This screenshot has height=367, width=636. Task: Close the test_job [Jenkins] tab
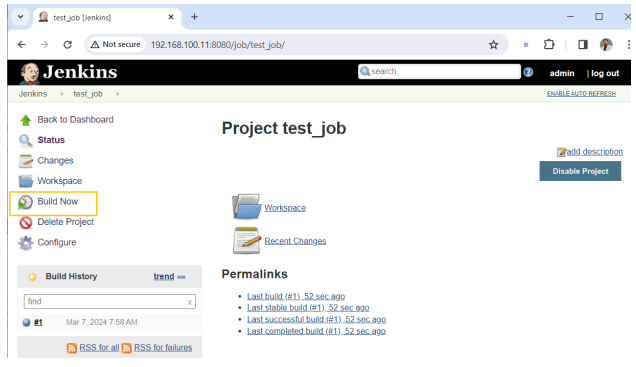coord(171,17)
